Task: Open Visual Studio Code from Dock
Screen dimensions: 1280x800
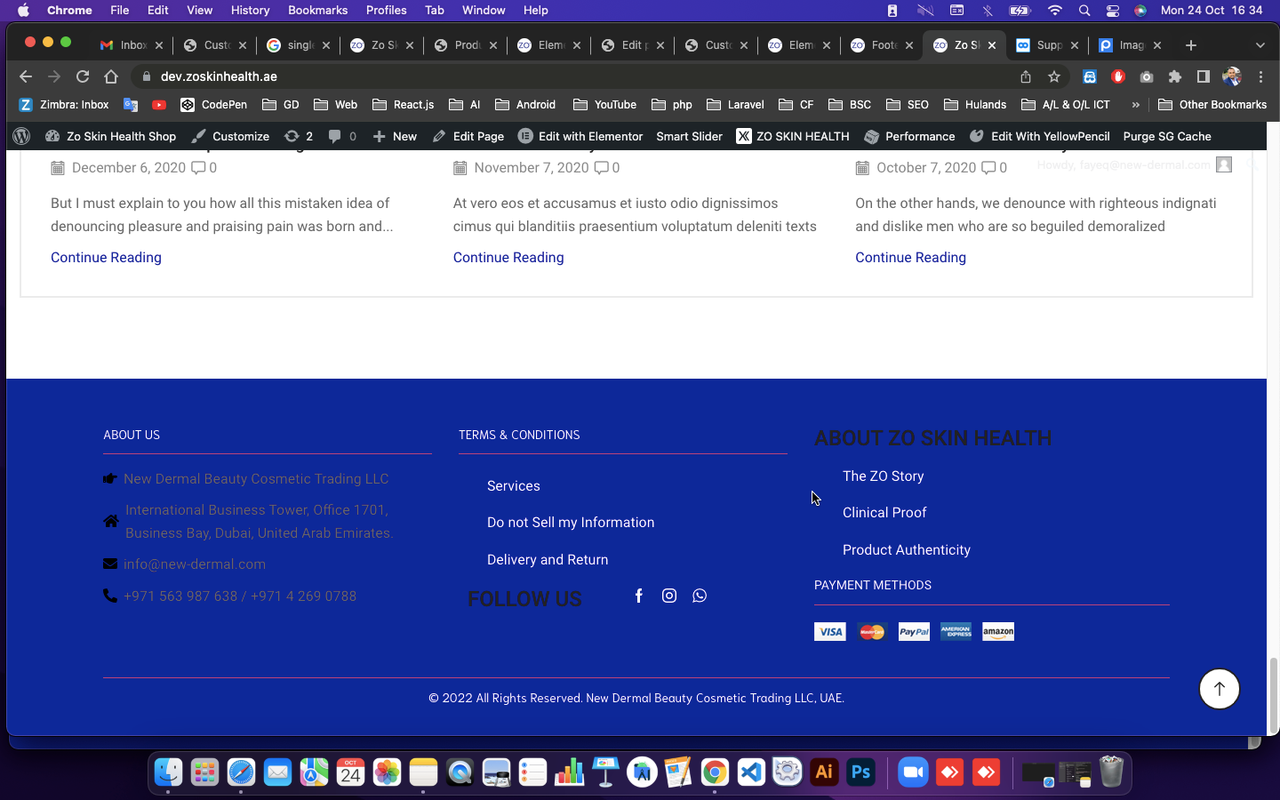Action: click(751, 772)
